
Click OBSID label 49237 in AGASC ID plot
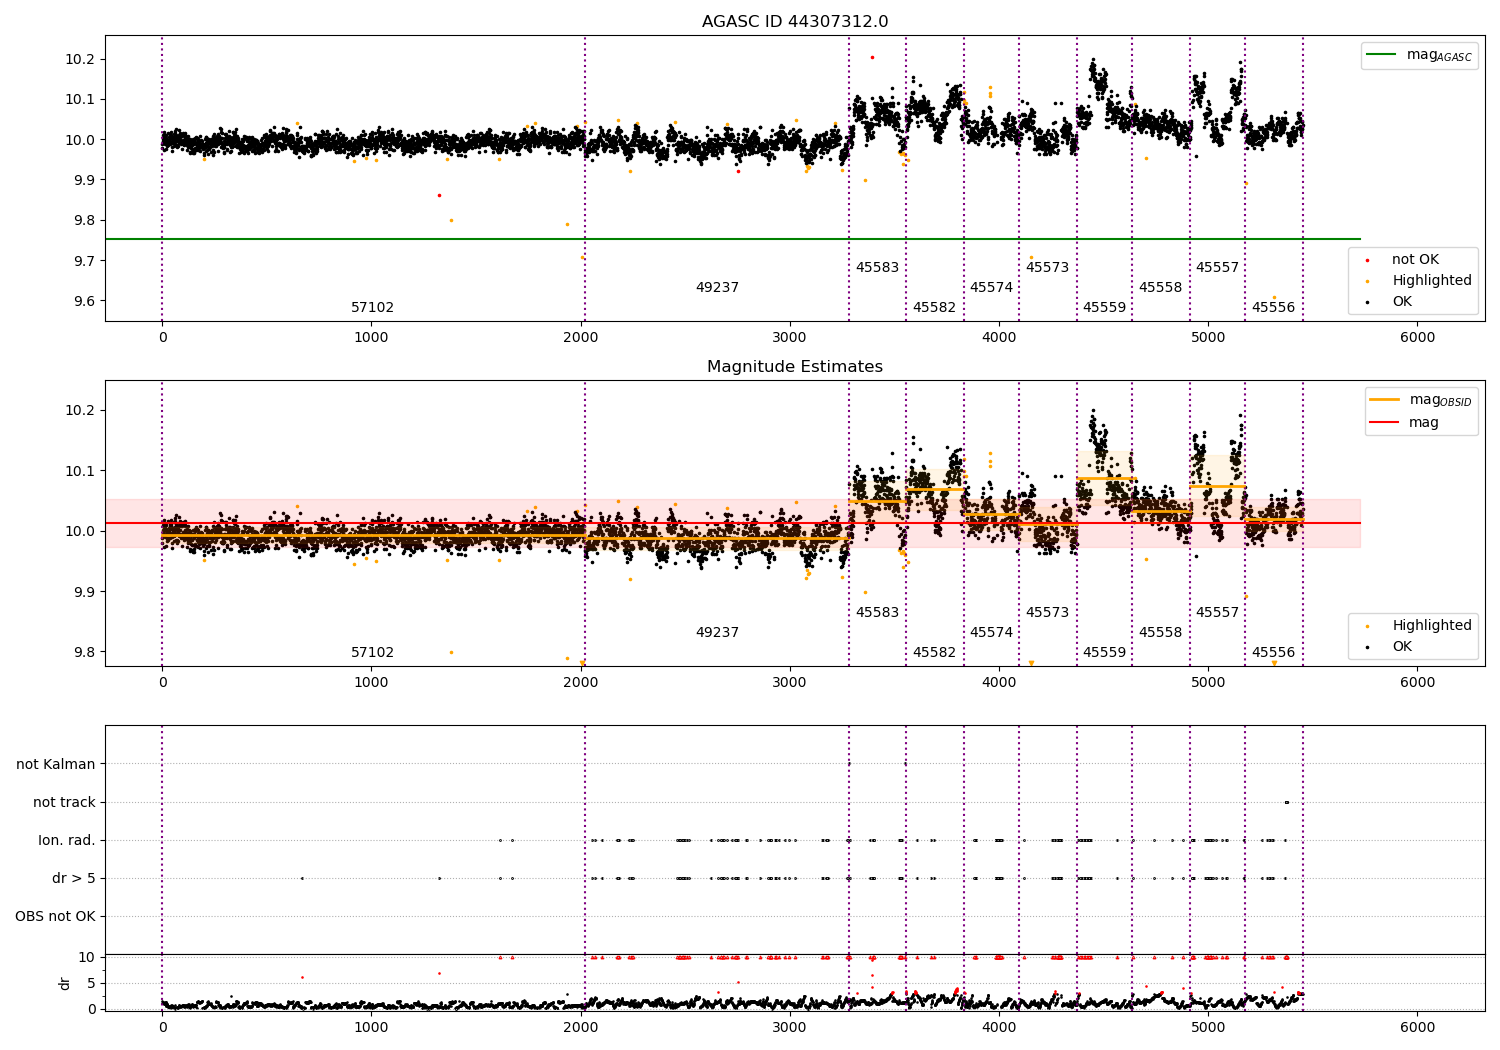click(x=717, y=288)
